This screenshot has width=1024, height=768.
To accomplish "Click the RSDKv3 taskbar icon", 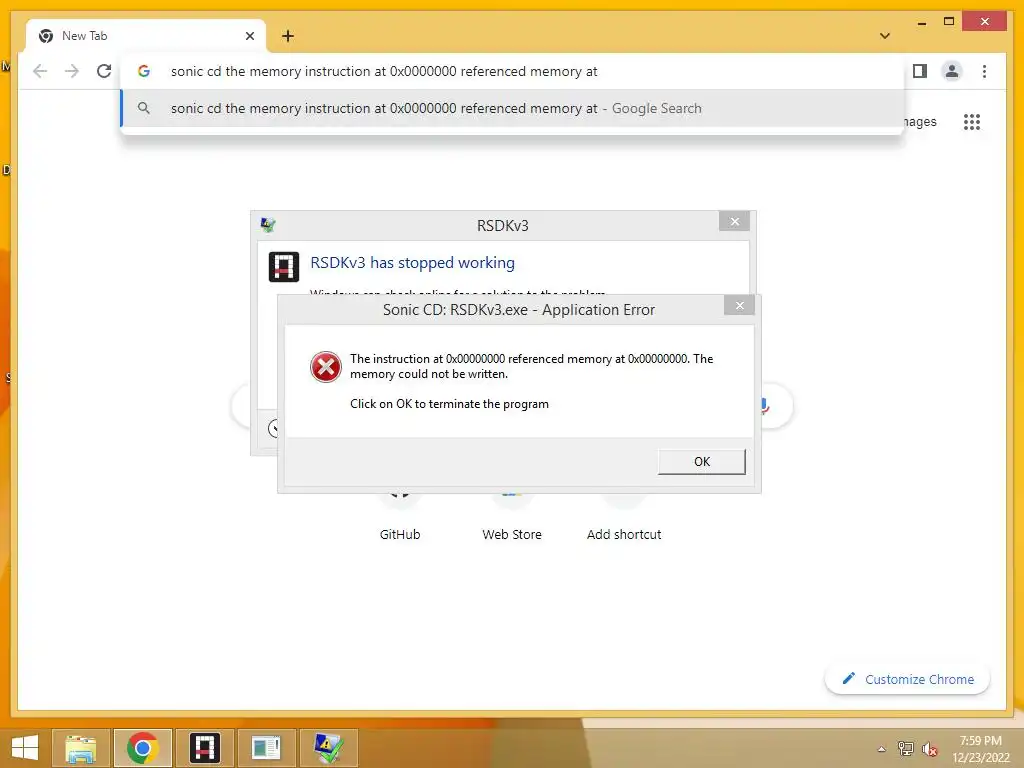I will pos(204,748).
